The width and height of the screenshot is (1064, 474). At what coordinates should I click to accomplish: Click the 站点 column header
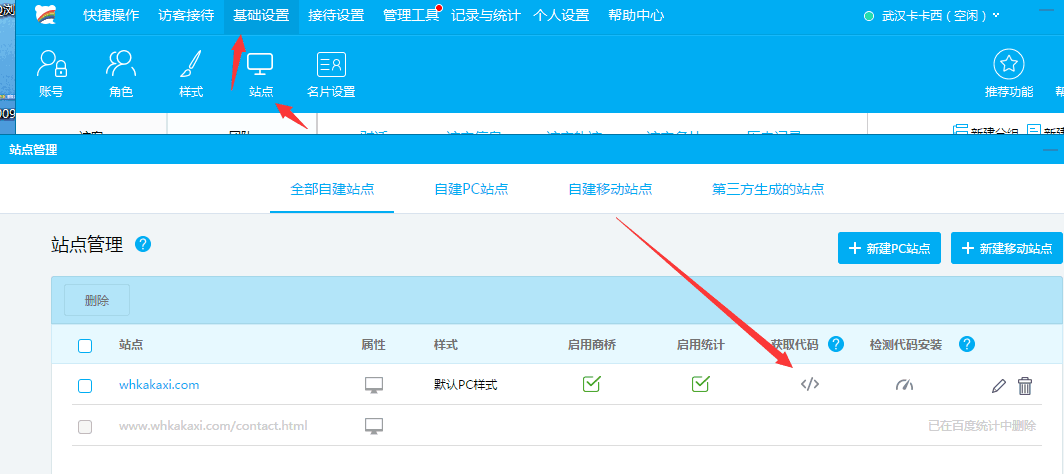coord(131,345)
